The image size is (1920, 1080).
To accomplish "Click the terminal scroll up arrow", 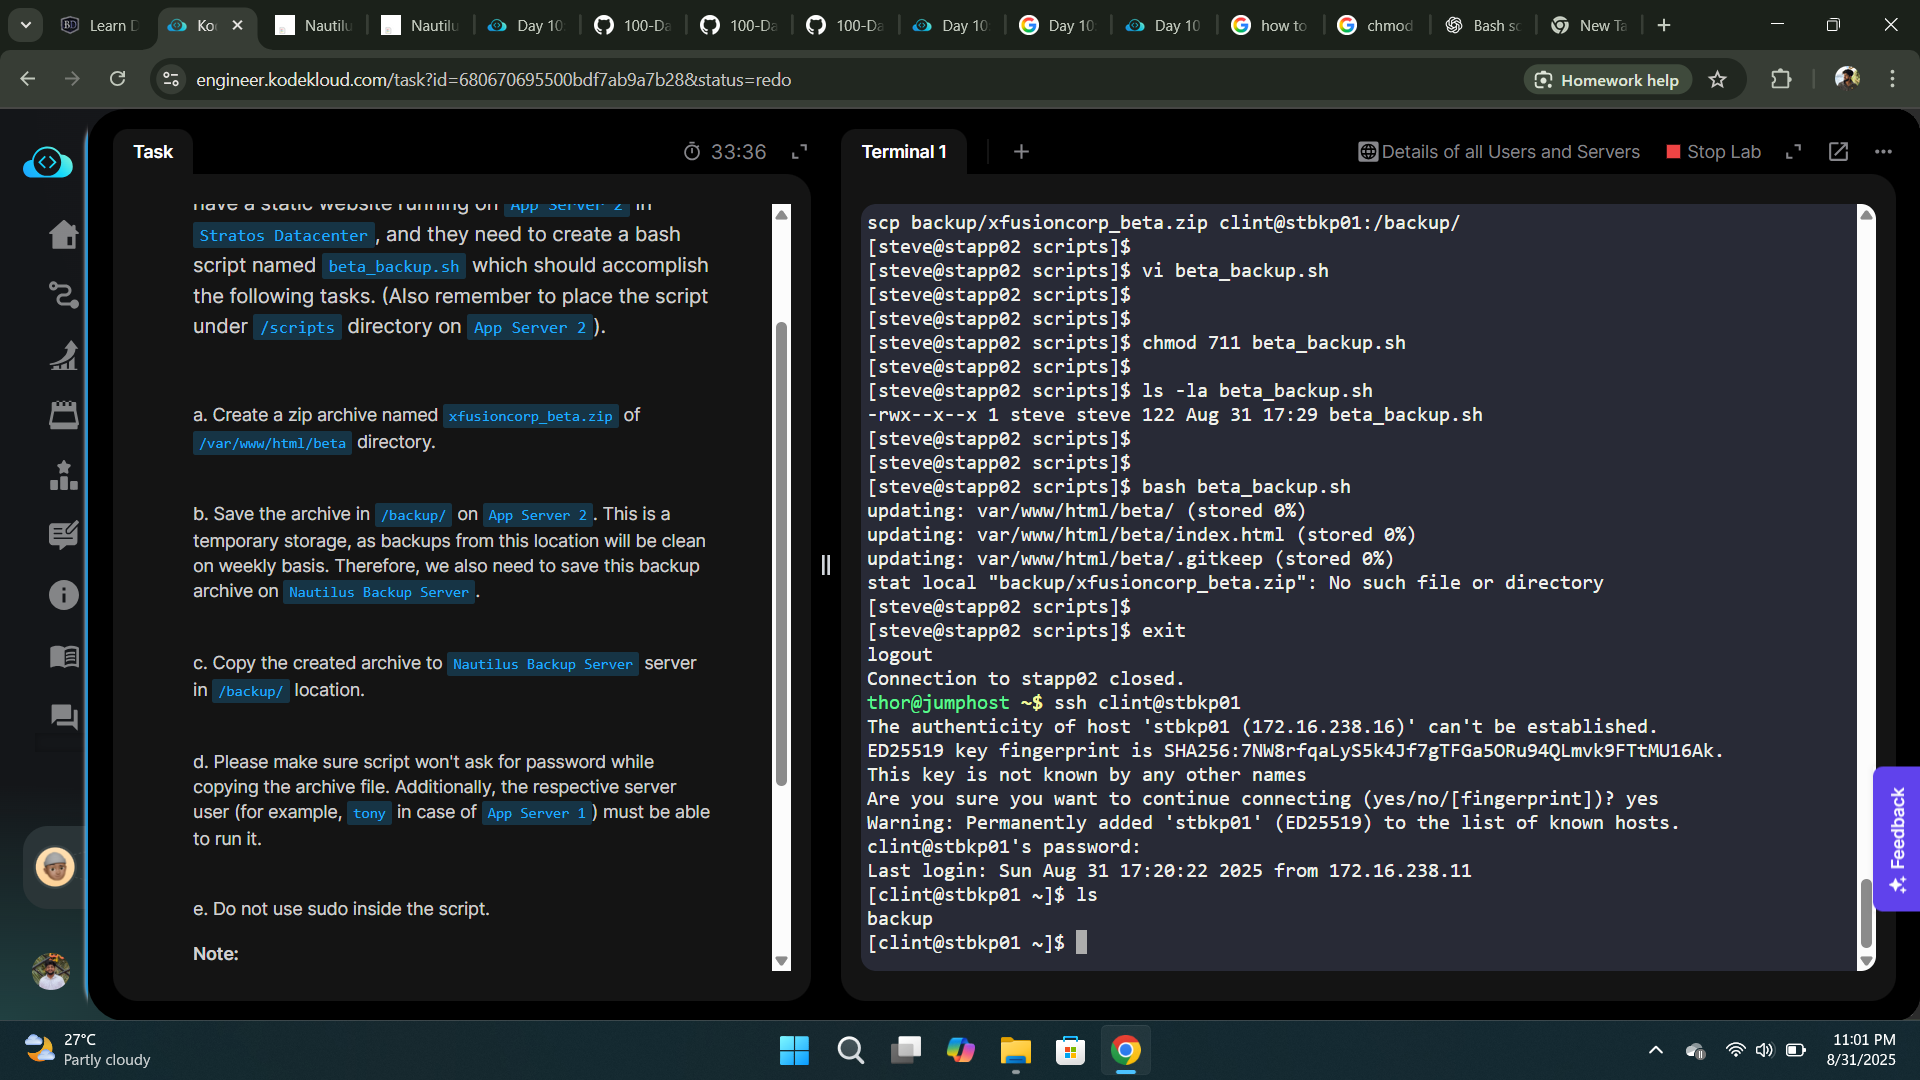I will (1865, 213).
